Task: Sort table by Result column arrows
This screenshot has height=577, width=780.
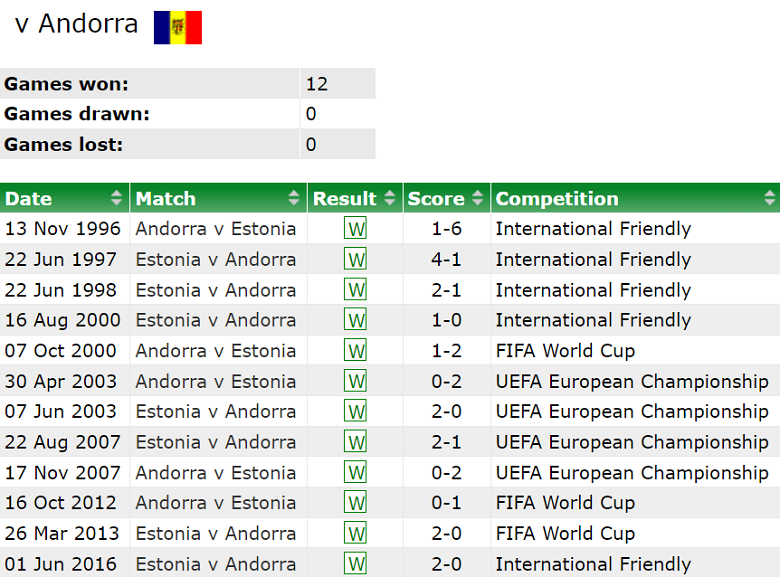Action: [389, 198]
